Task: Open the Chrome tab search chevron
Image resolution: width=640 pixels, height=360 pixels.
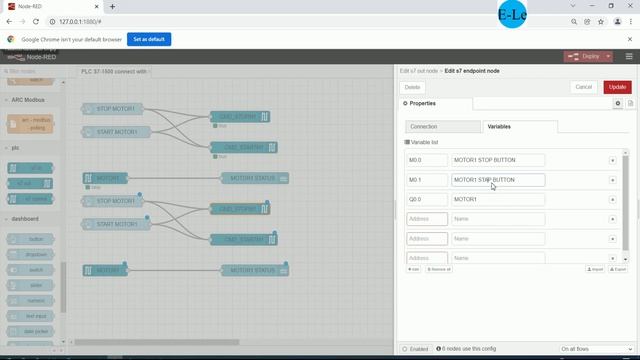Action: click(x=573, y=6)
